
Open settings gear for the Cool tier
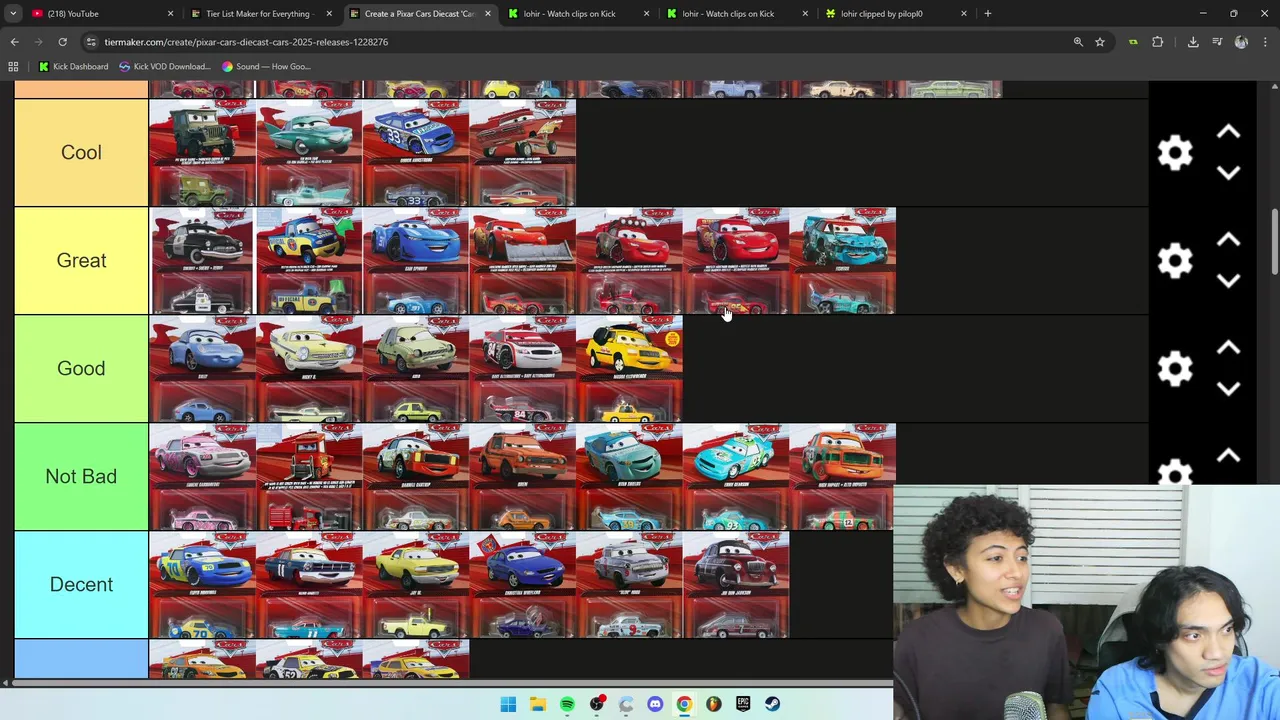[x=1175, y=152]
